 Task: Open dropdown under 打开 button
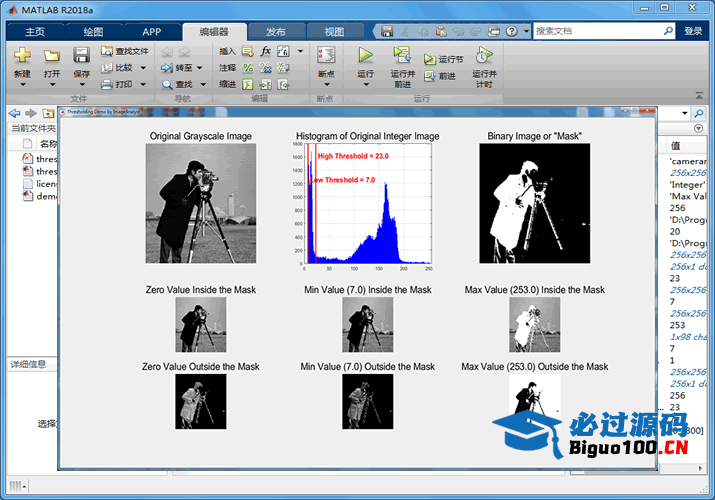coord(52,85)
